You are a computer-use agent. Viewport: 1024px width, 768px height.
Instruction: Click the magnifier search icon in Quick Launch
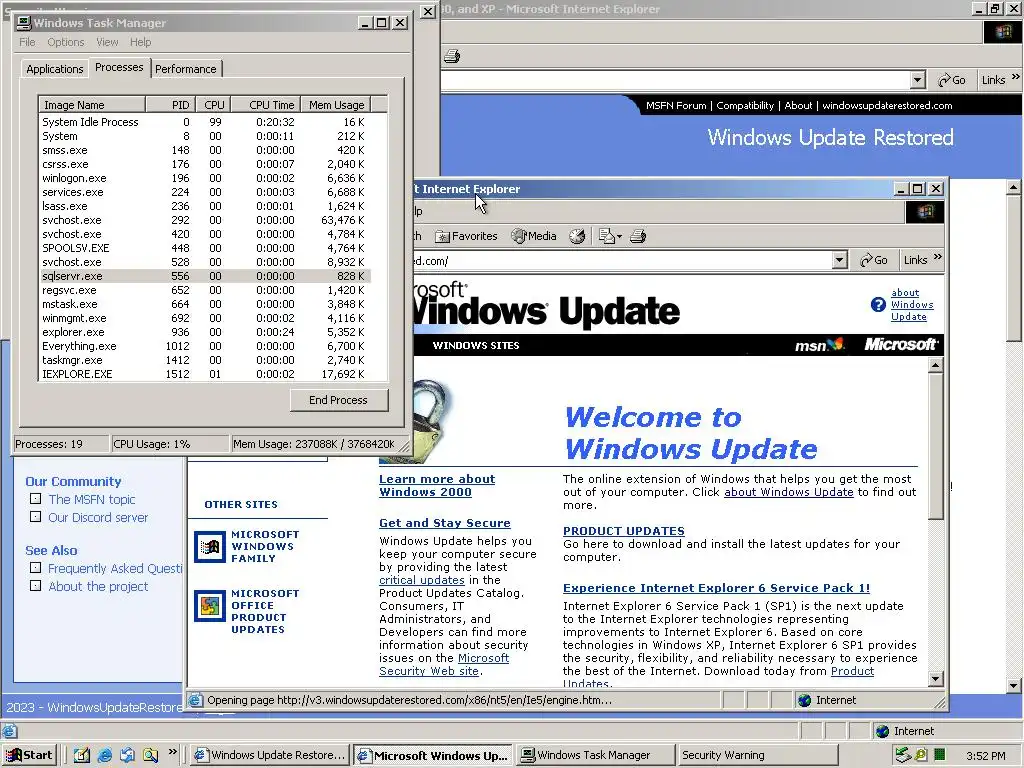coord(150,755)
